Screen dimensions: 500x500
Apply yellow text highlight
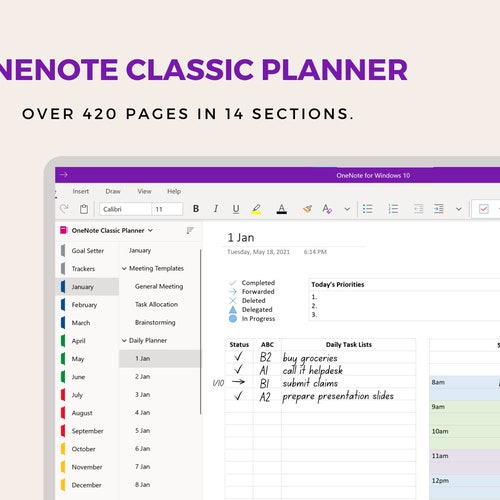[x=256, y=209]
